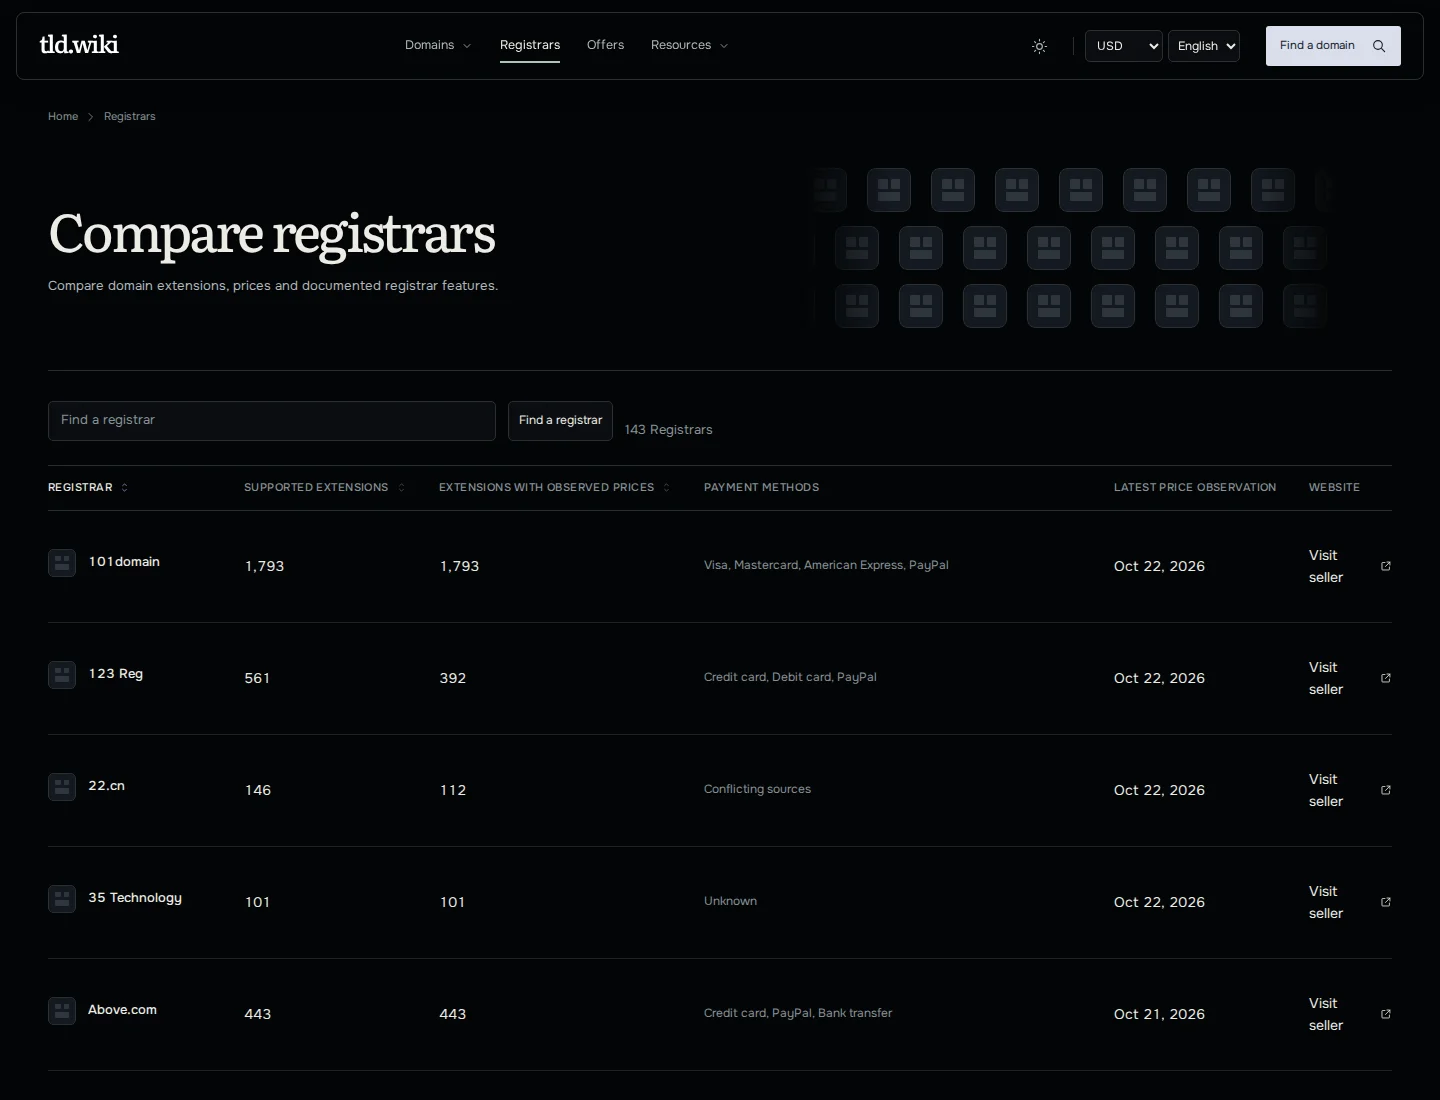Click the search magnifier icon in Find a domain

pos(1379,46)
